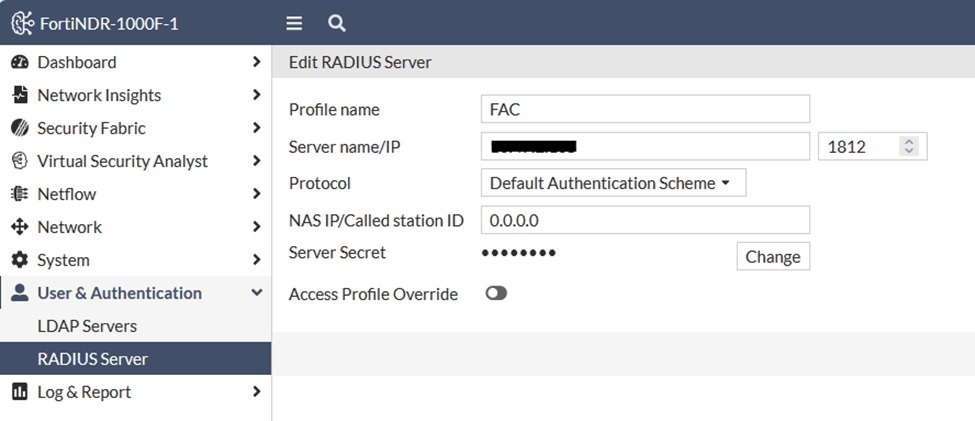Open the Virtual Security Analyst menu
Viewport: 975px width, 421px height.
[x=136, y=161]
